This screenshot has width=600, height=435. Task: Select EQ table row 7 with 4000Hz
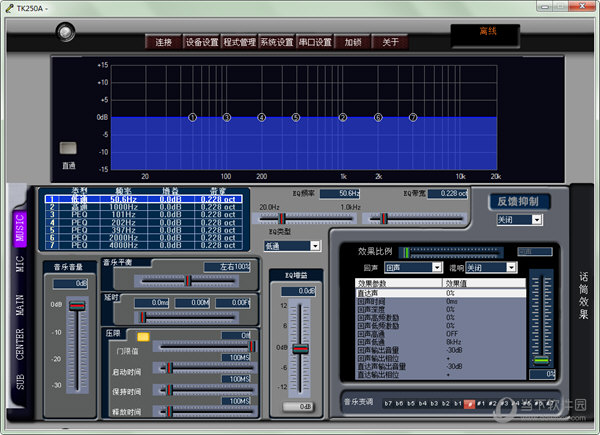coord(143,246)
